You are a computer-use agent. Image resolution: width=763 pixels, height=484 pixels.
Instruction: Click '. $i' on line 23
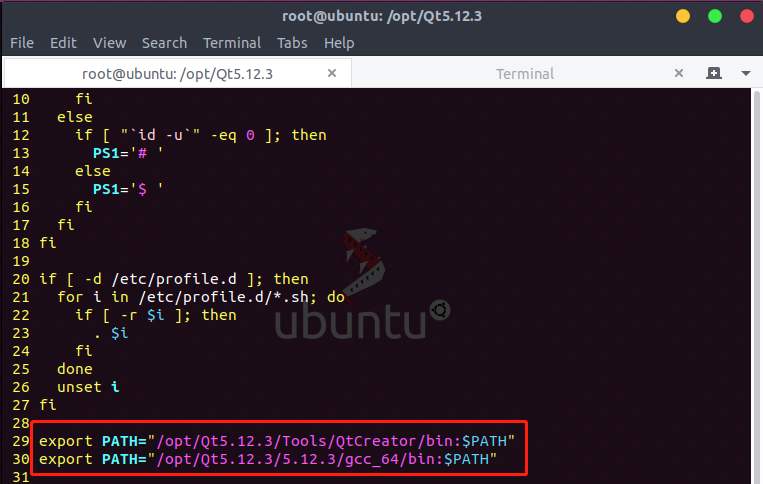coord(111,333)
